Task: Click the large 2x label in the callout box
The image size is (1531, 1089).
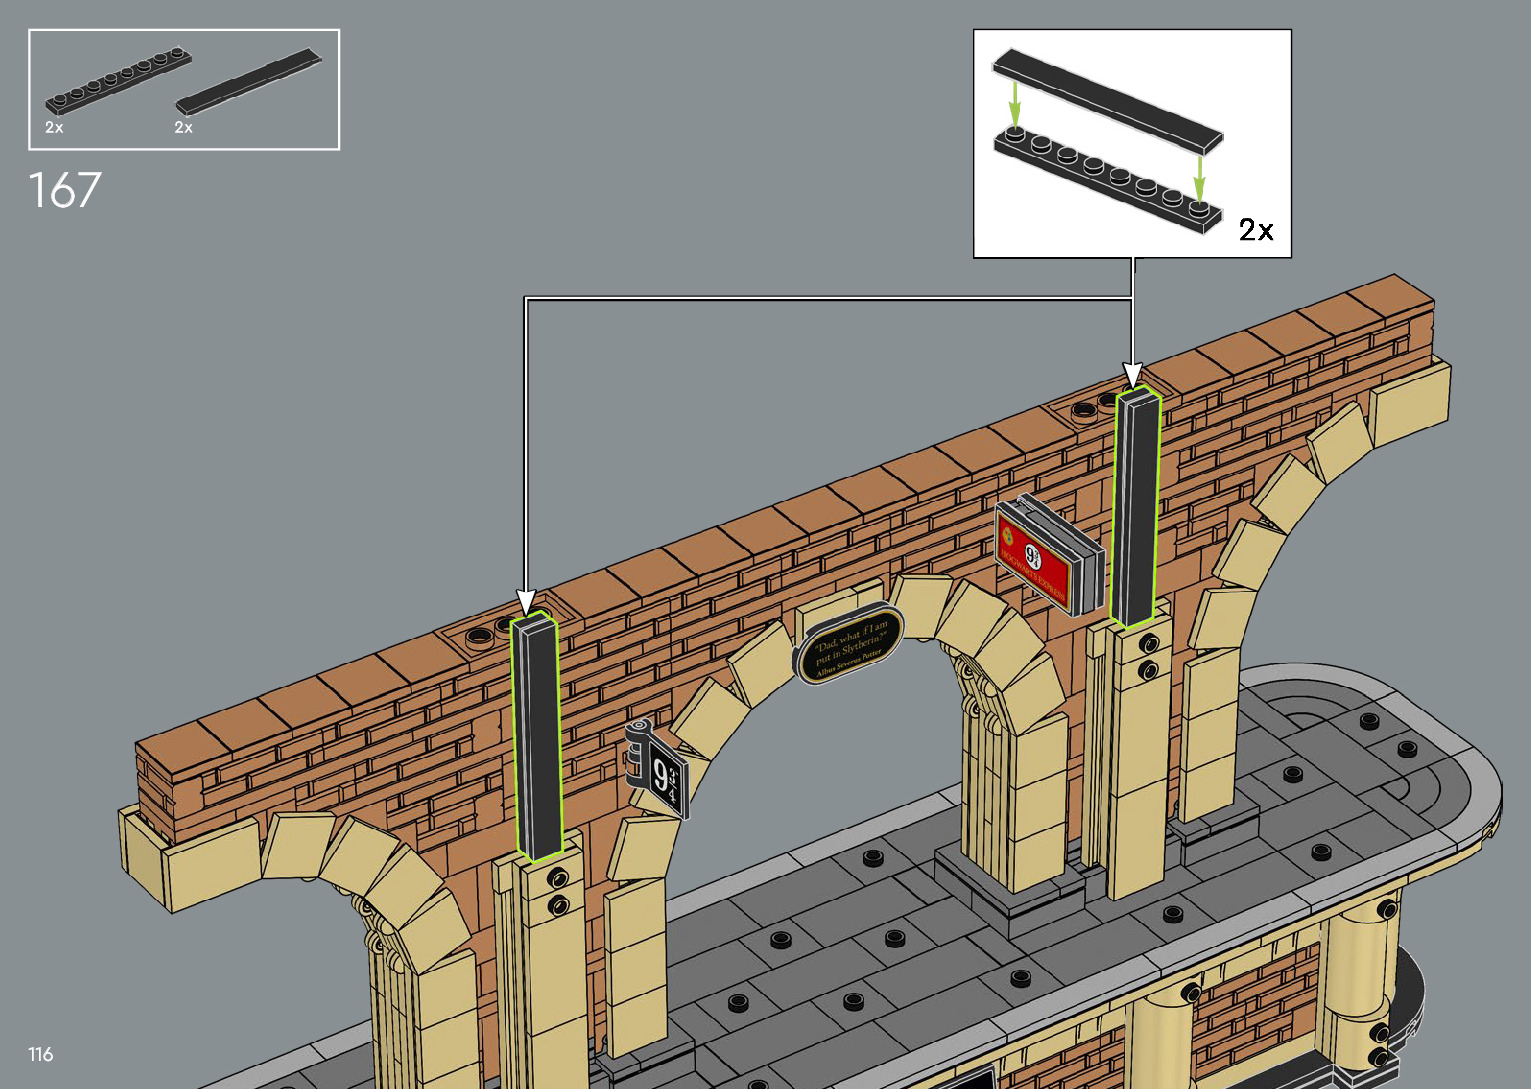Action: [x=1256, y=230]
